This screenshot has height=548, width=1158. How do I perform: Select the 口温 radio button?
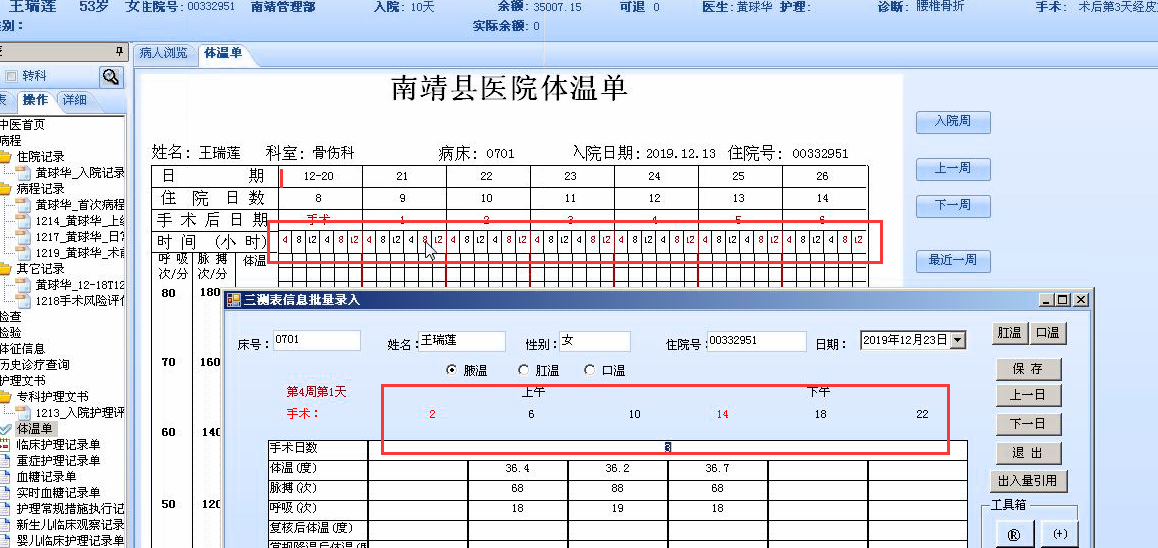click(589, 370)
